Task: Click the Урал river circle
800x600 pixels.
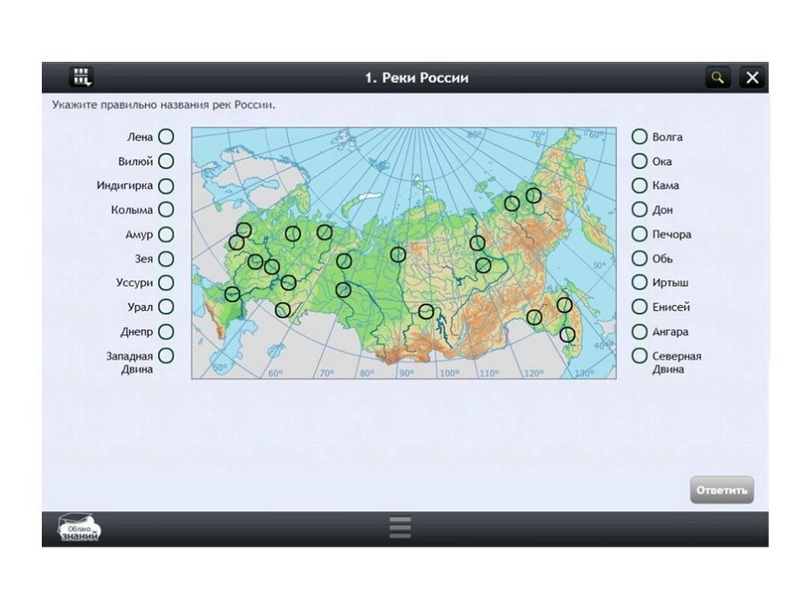Action: [x=166, y=307]
